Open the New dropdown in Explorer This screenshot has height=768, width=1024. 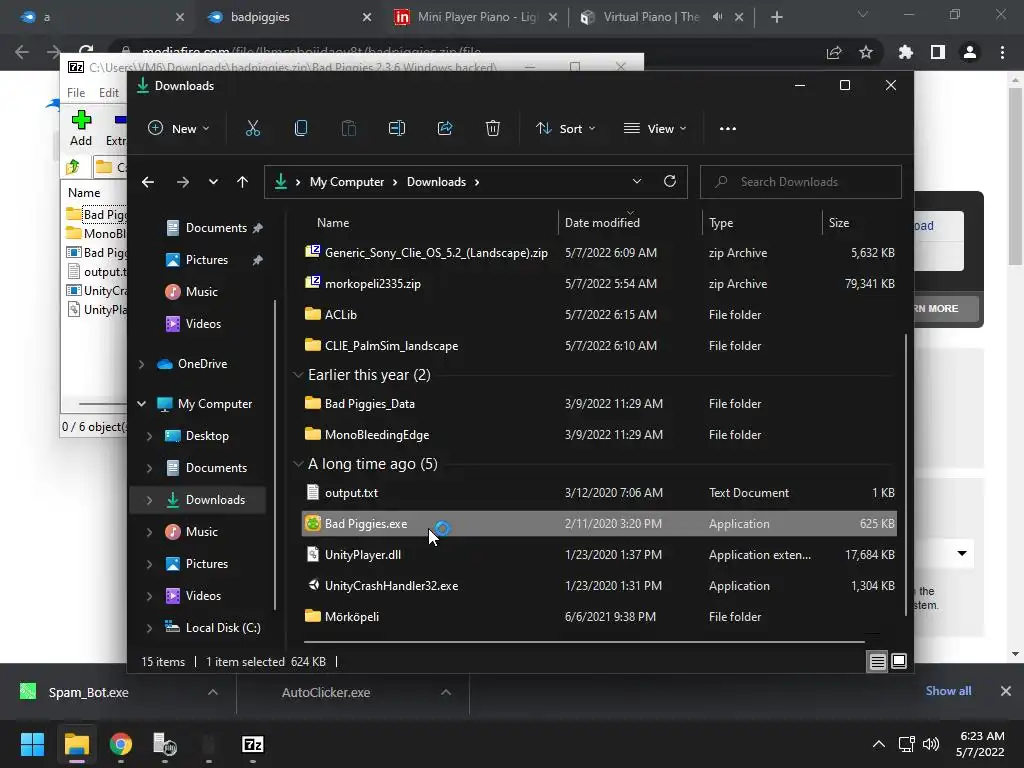[179, 129]
